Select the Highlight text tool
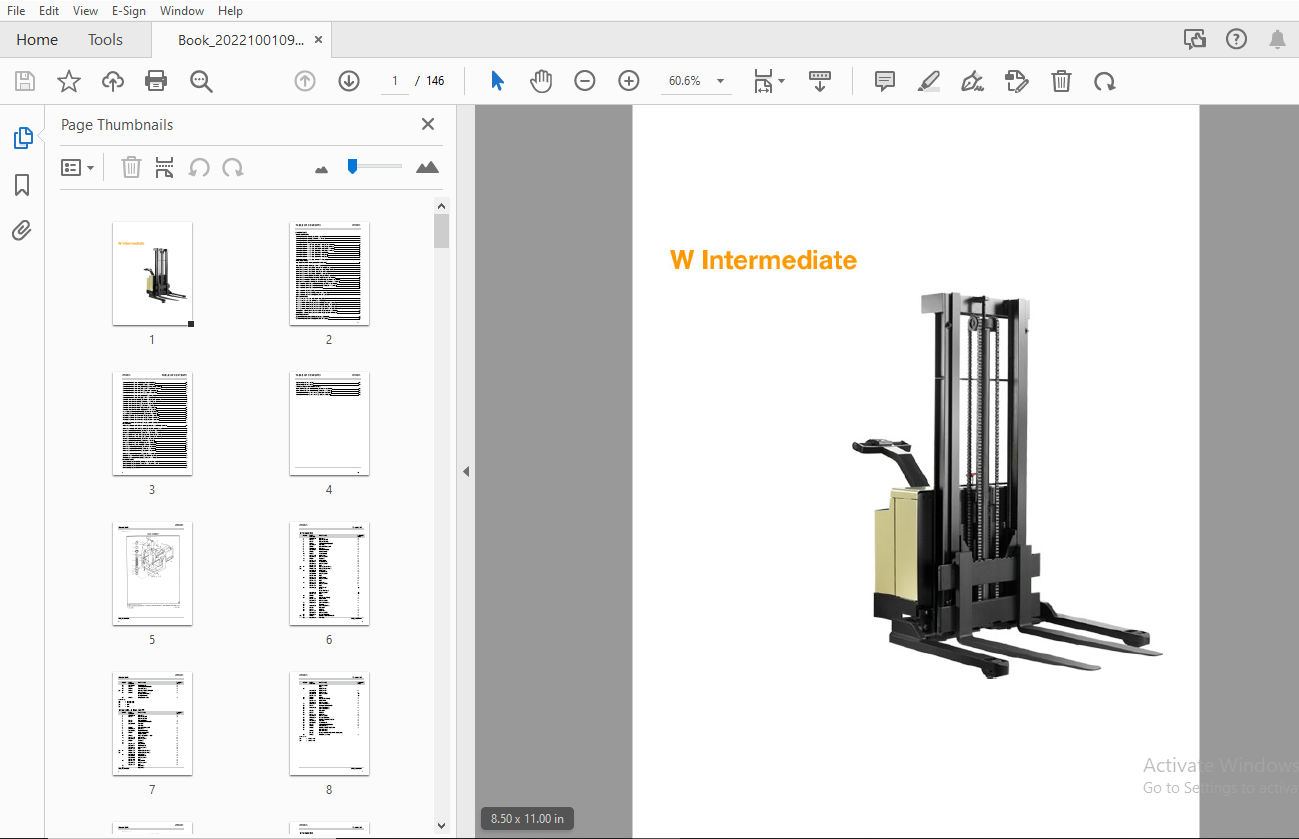1299x839 pixels. [x=928, y=81]
